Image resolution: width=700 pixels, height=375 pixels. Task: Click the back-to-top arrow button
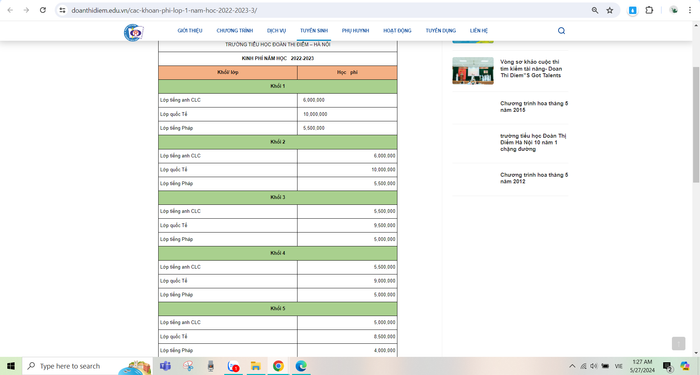pos(678,343)
